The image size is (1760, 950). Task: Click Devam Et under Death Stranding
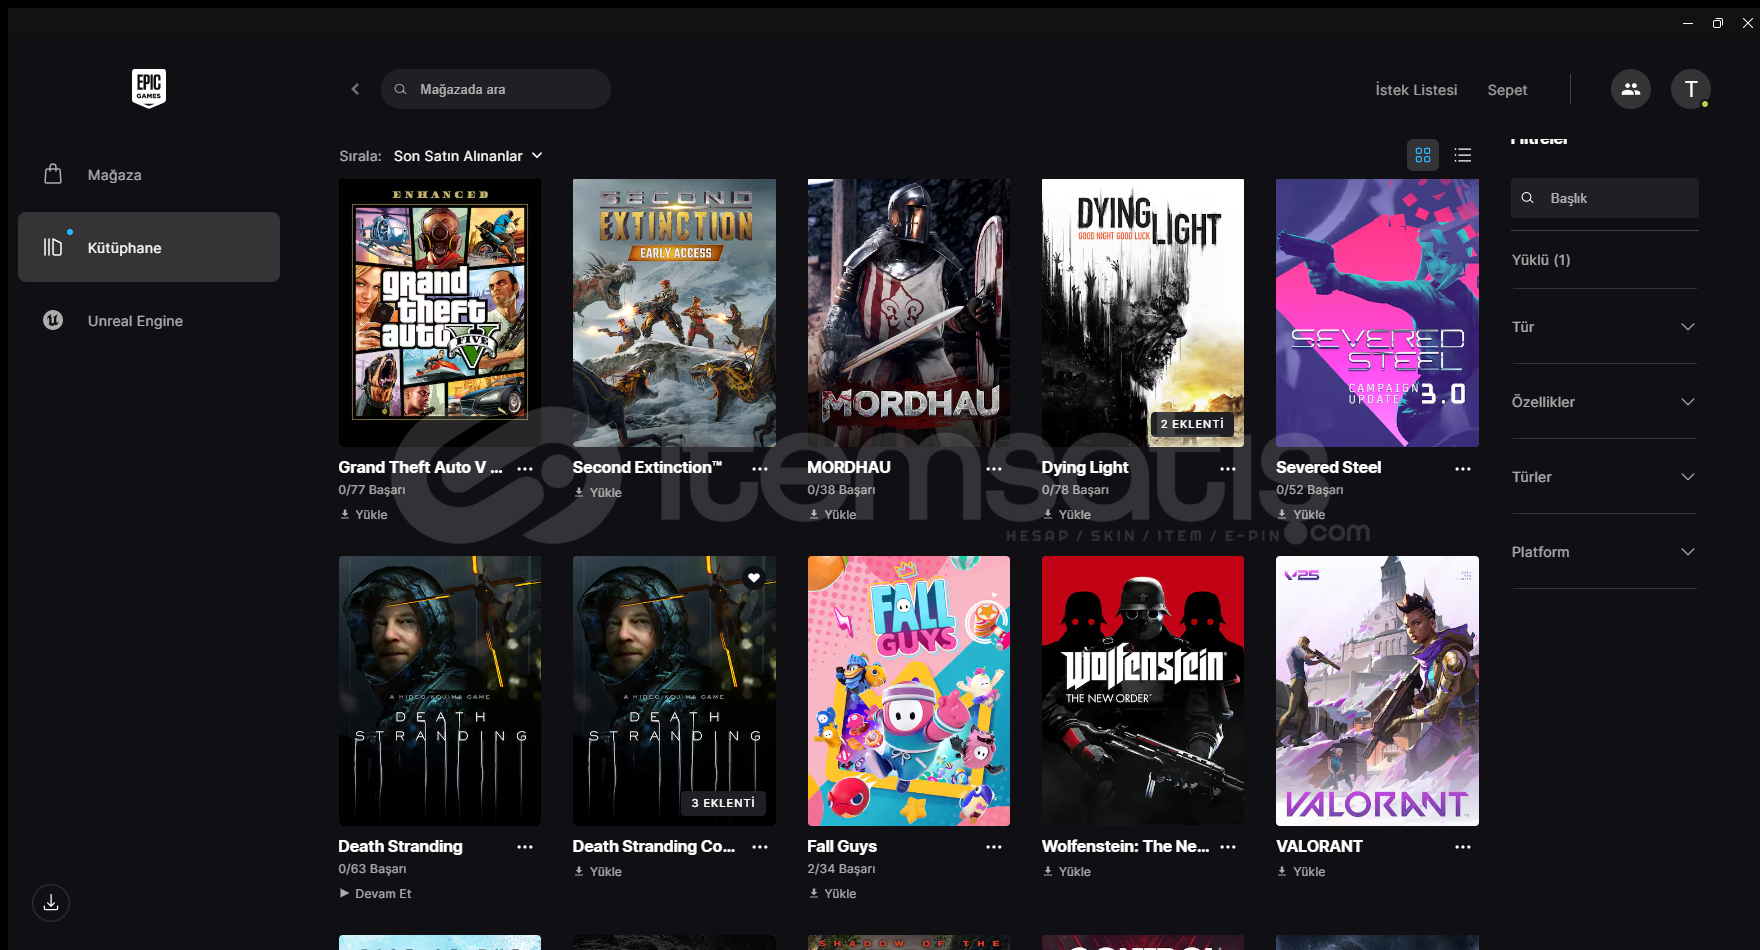375,894
